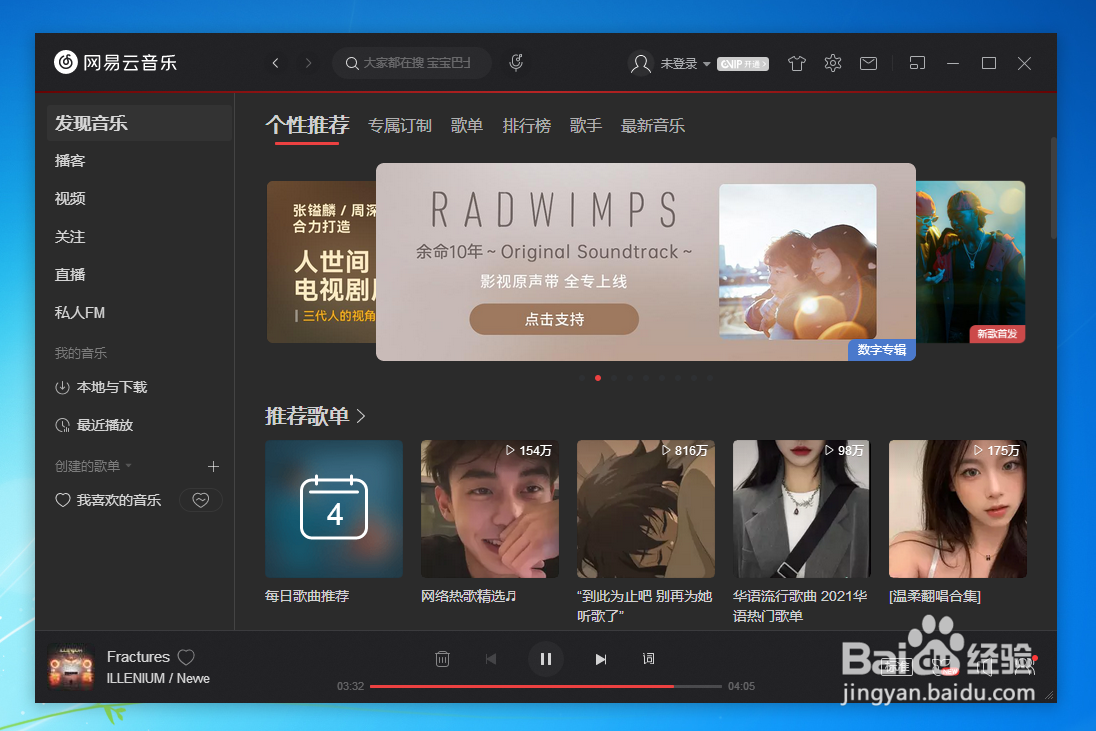
Task: Toggle the lyrics 词 display
Action: [649, 659]
